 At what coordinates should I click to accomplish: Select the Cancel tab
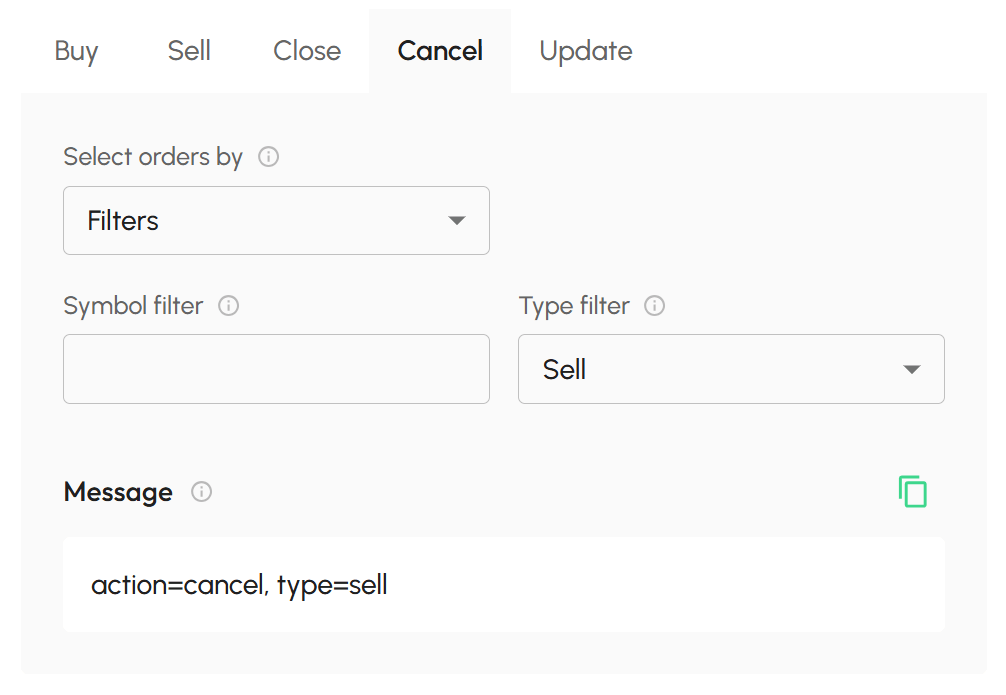[x=440, y=51]
